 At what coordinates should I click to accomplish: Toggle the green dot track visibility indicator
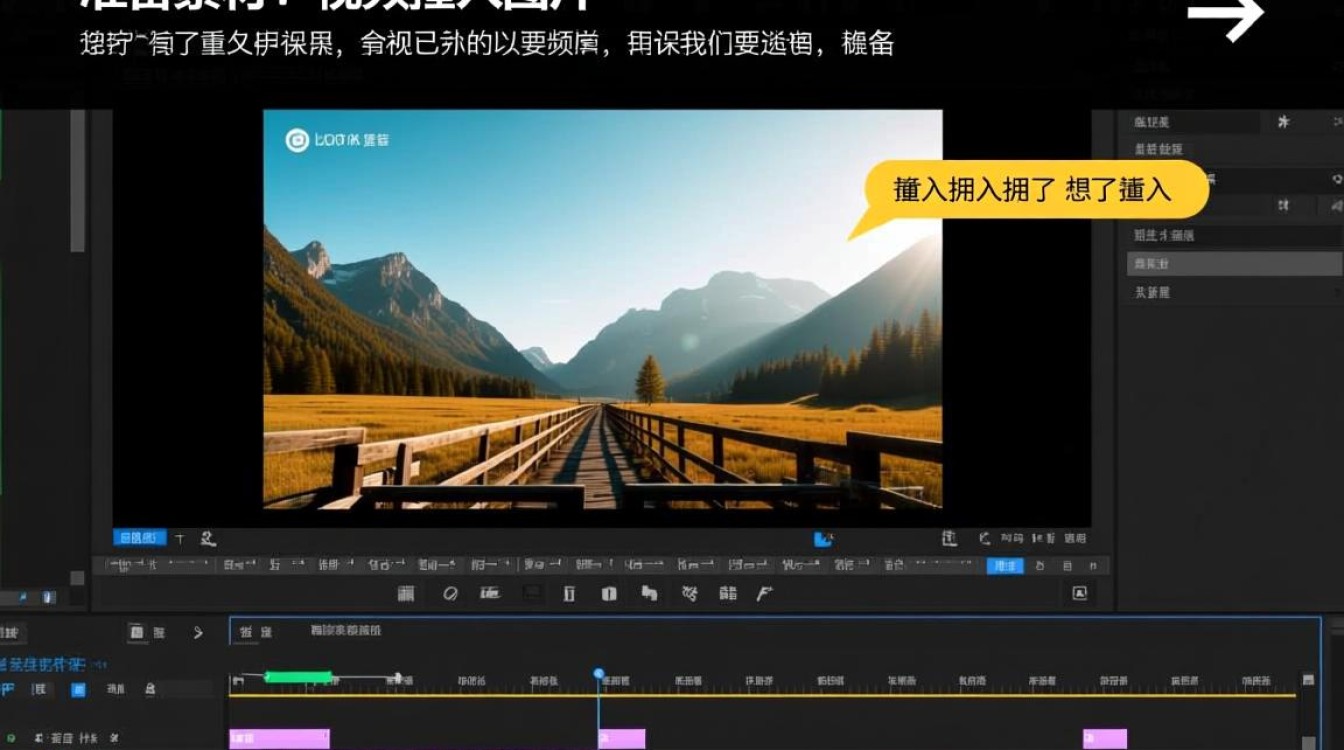point(11,738)
